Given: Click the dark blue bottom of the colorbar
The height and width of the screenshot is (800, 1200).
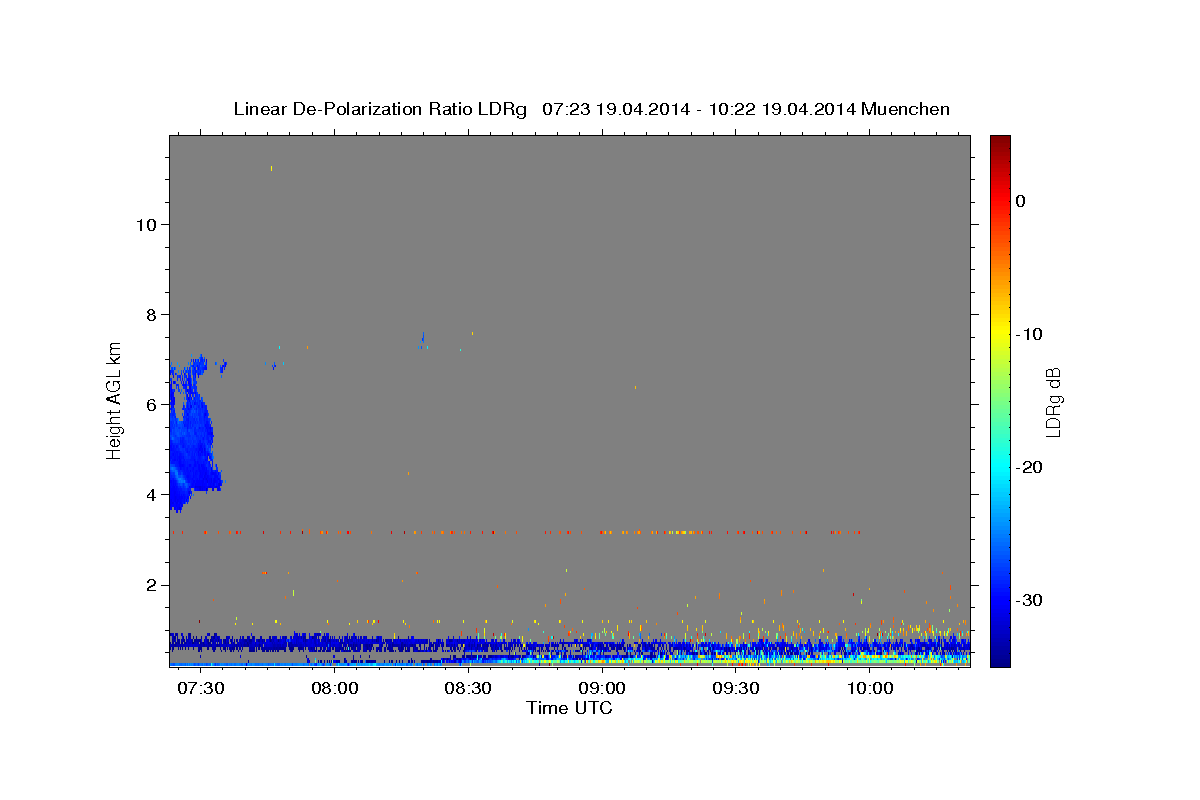Looking at the screenshot, I should (x=1000, y=655).
